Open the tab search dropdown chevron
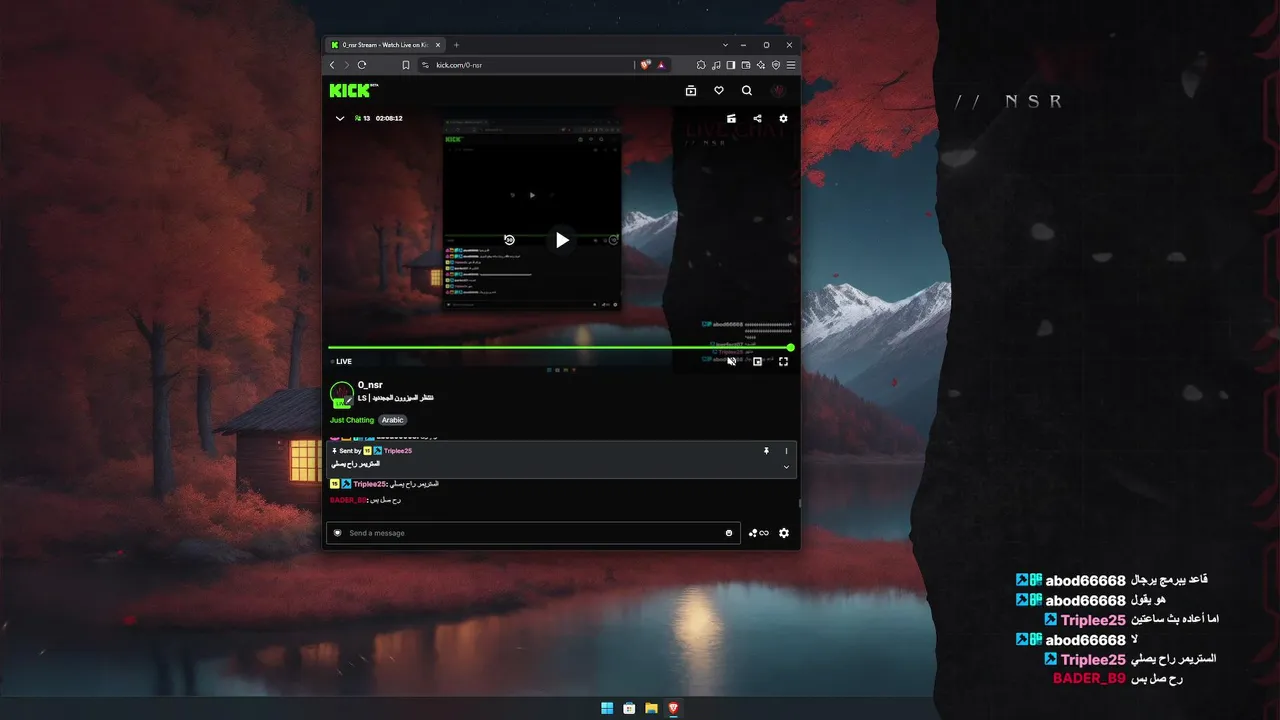This screenshot has width=1280, height=720. point(725,45)
